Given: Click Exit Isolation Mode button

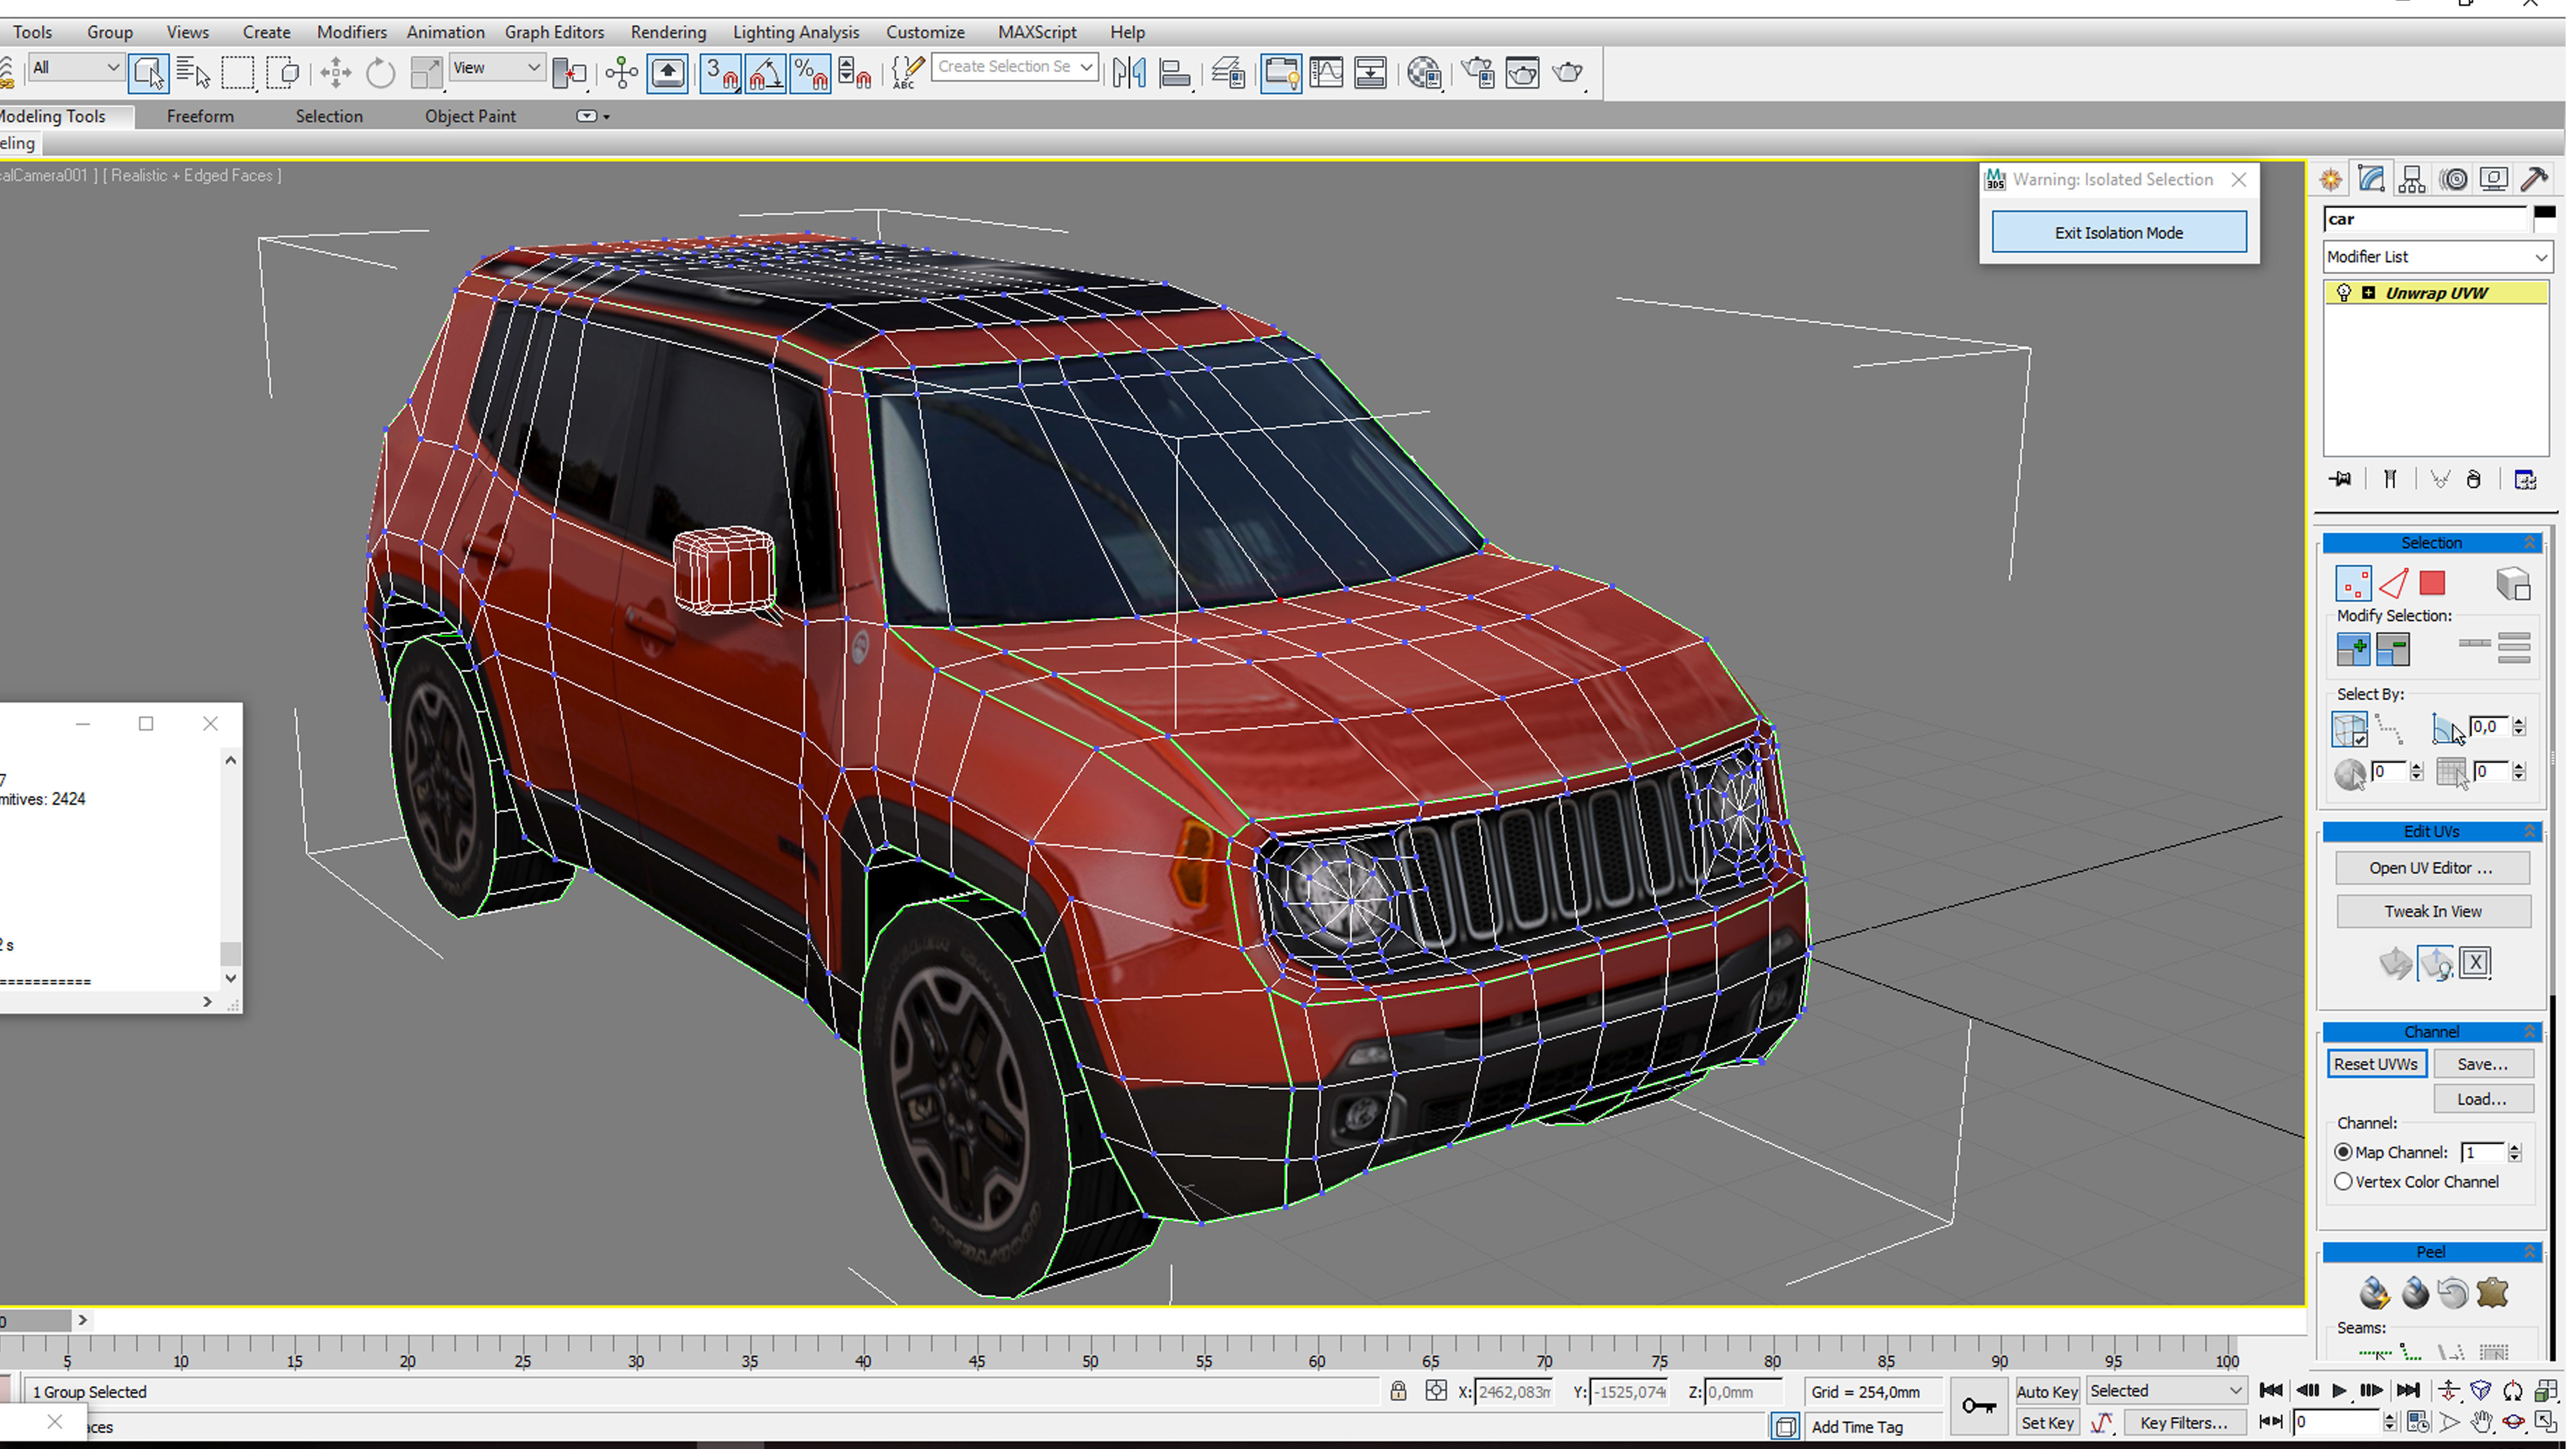Looking at the screenshot, I should pos(2118,233).
